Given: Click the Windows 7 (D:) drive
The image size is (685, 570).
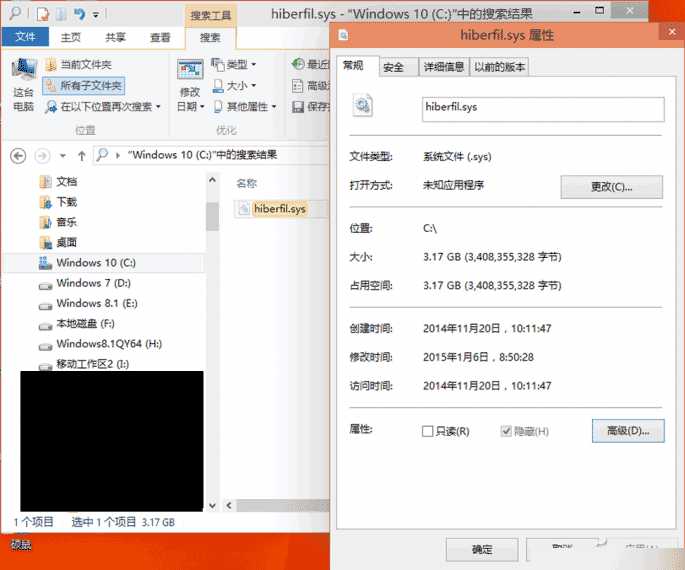Looking at the screenshot, I should [x=93, y=284].
